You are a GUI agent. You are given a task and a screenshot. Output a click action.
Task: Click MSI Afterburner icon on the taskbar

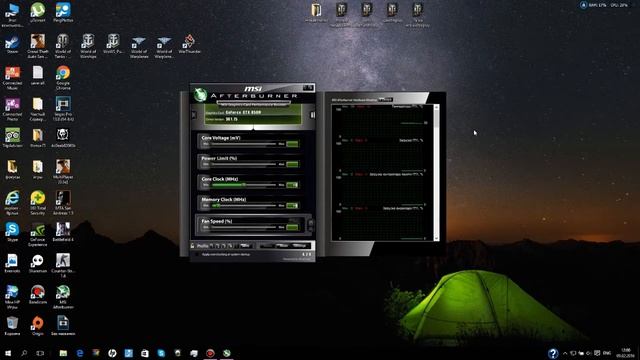(x=227, y=353)
